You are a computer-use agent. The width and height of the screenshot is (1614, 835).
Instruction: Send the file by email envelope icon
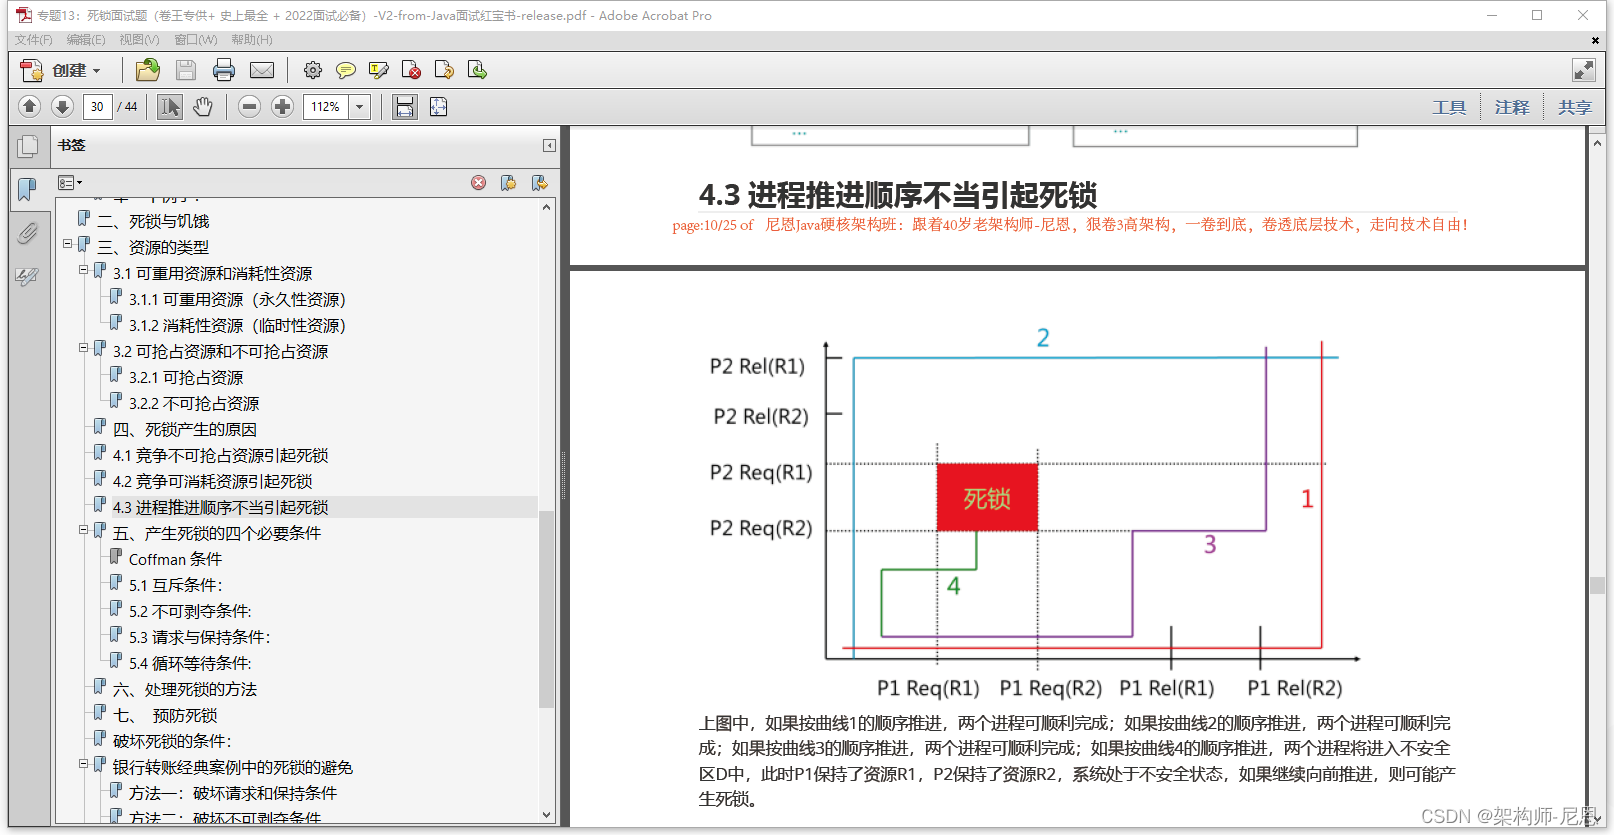(262, 70)
